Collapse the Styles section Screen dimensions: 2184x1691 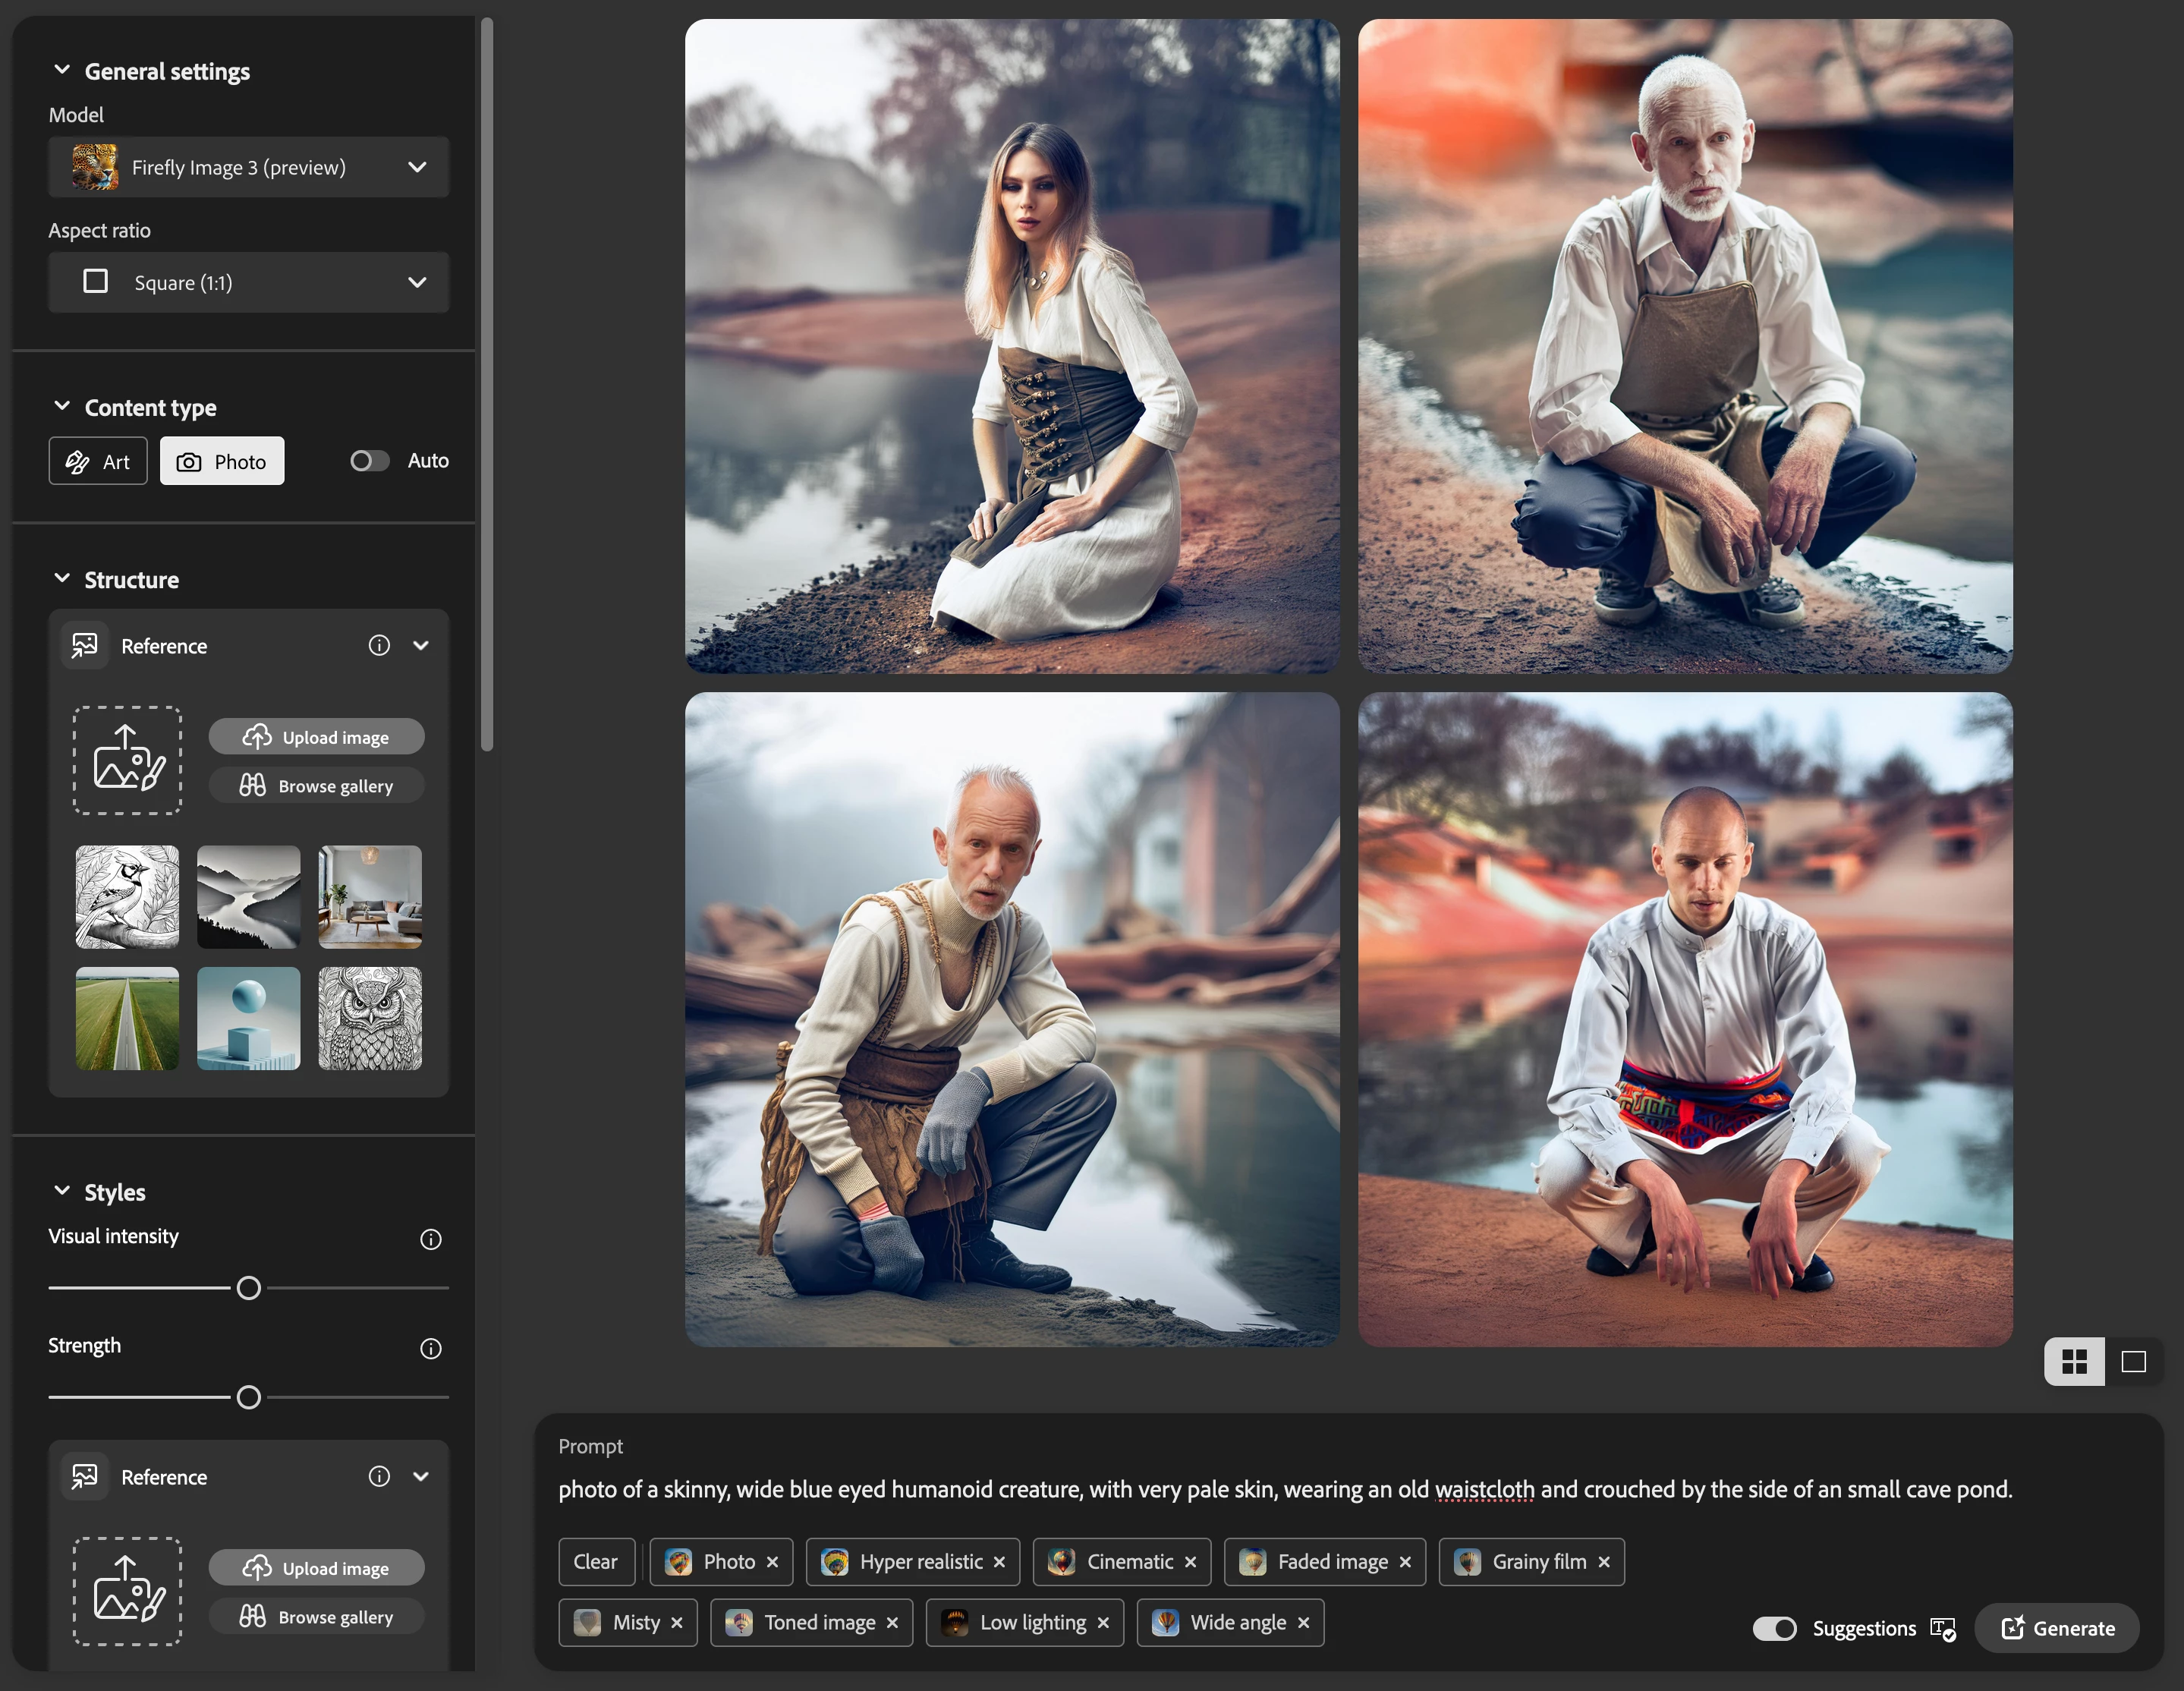[62, 1191]
